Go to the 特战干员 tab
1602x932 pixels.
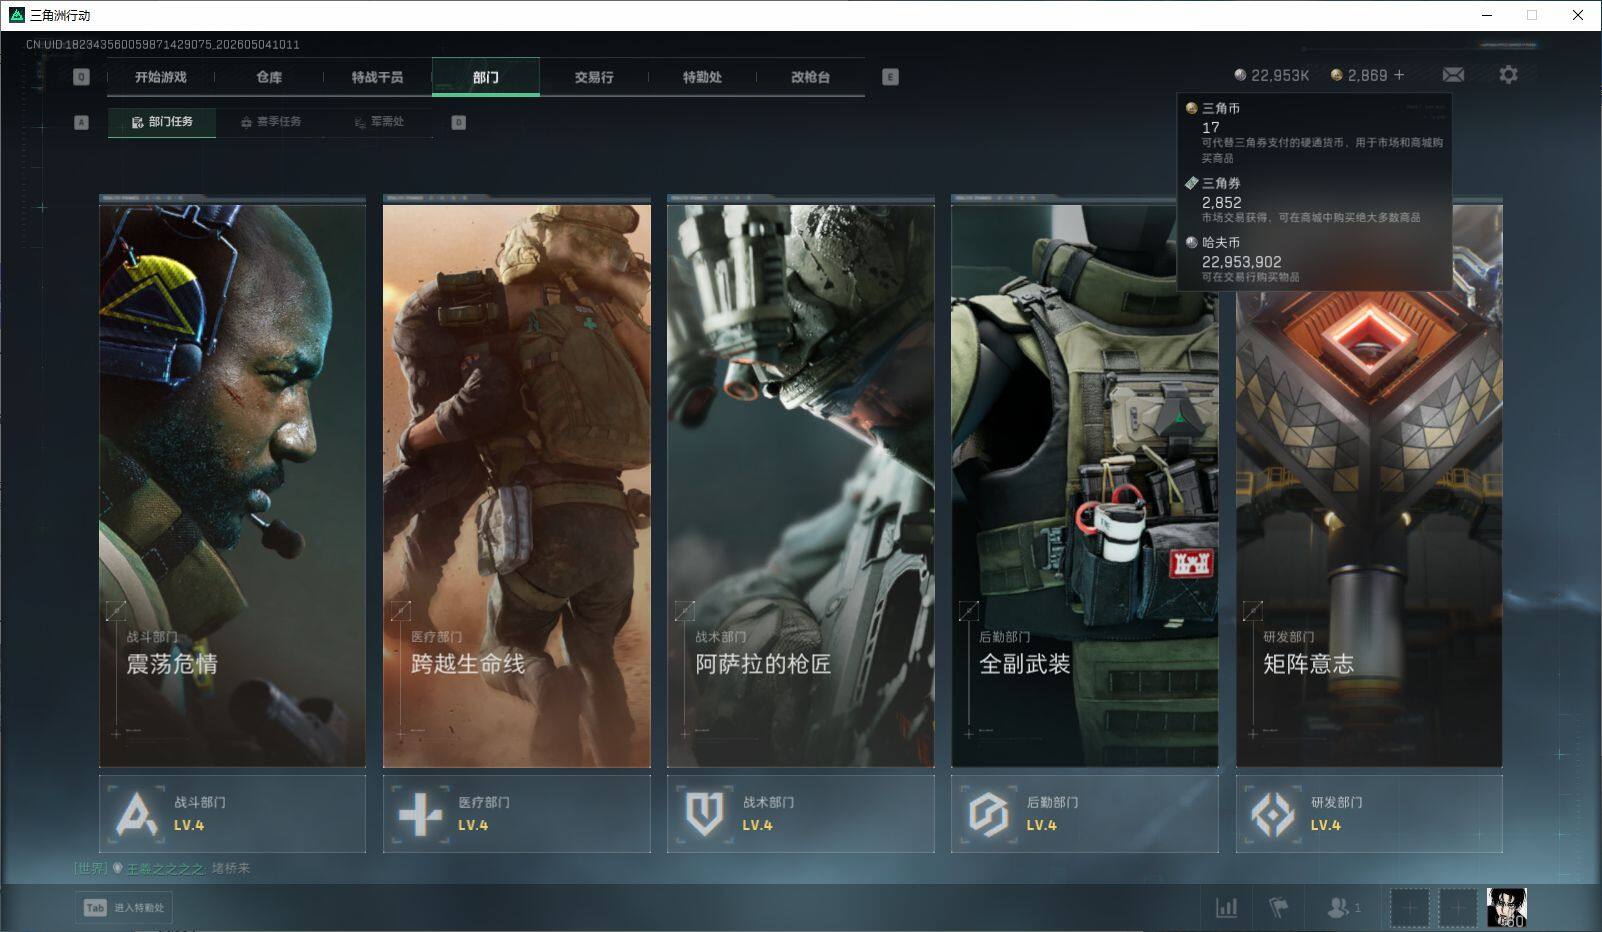point(377,77)
